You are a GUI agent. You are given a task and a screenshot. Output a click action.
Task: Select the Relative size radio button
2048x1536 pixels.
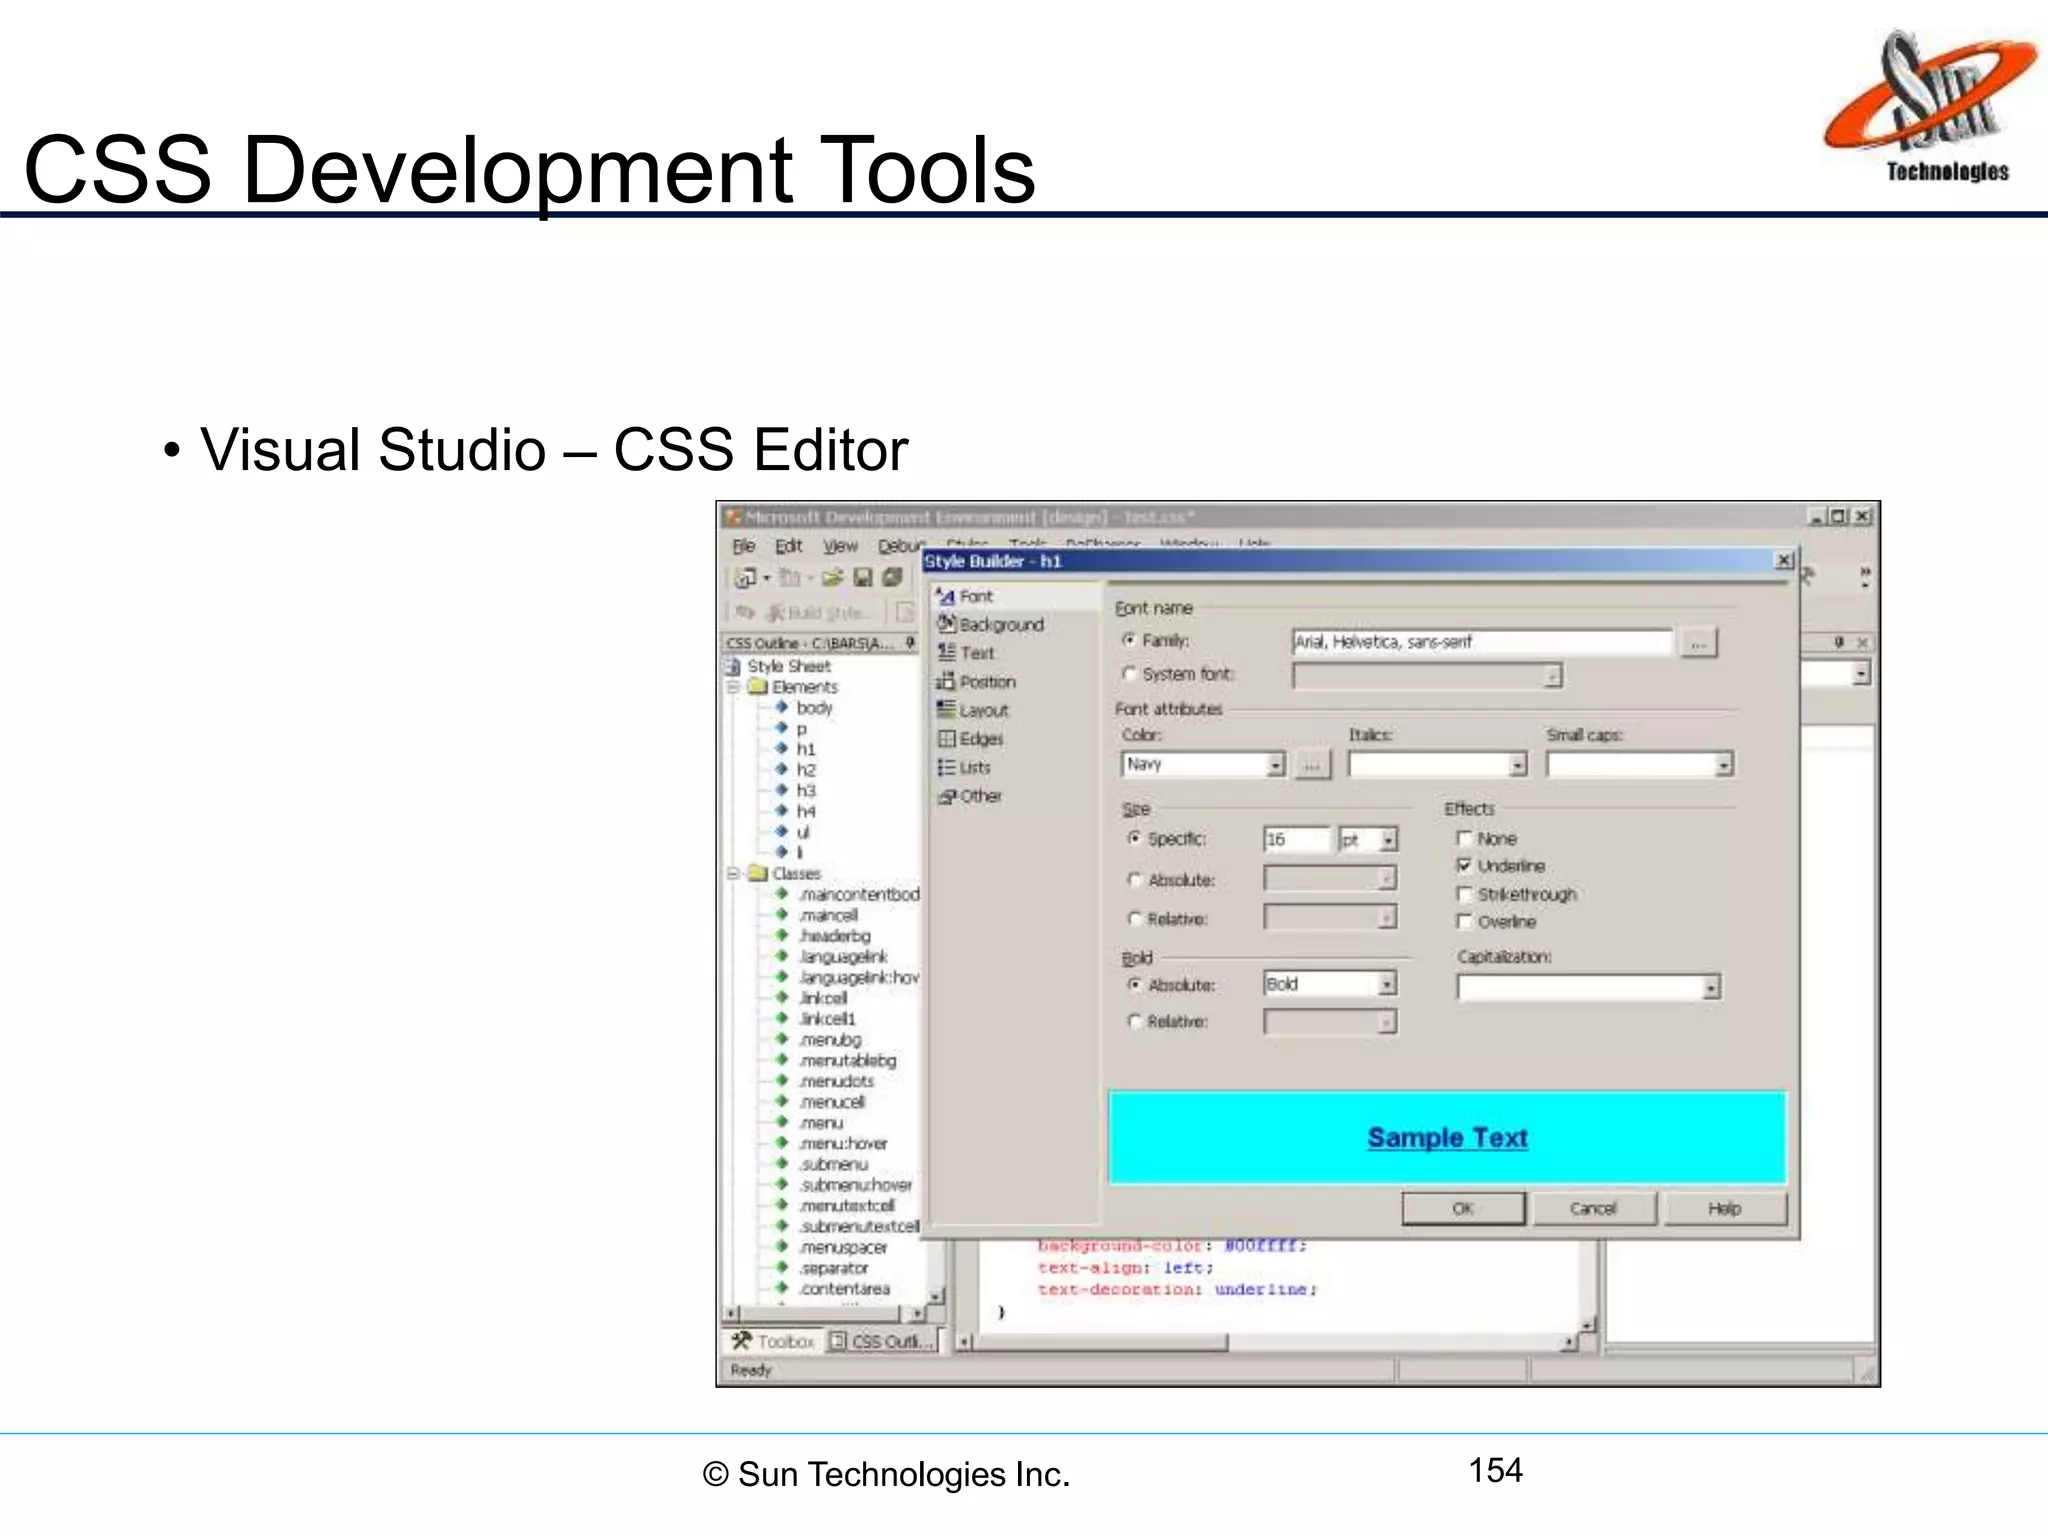(x=1135, y=918)
